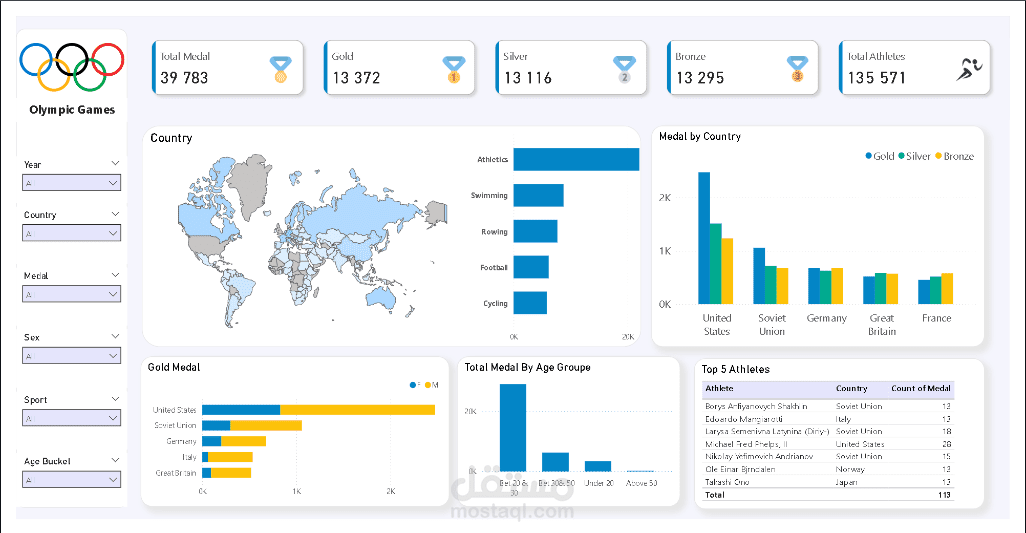The width and height of the screenshot is (1026, 533).
Task: Select the M legend marker in Gold Medal chart
Action: [428, 385]
